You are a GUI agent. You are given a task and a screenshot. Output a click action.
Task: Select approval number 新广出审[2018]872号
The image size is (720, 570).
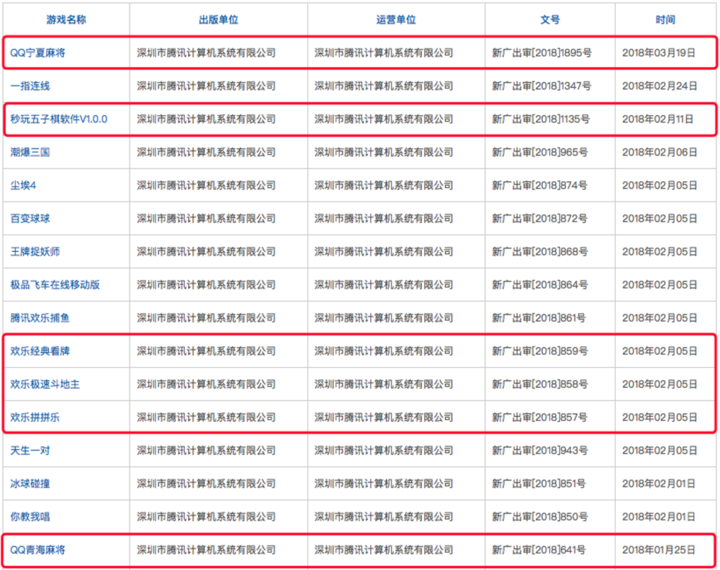point(540,218)
